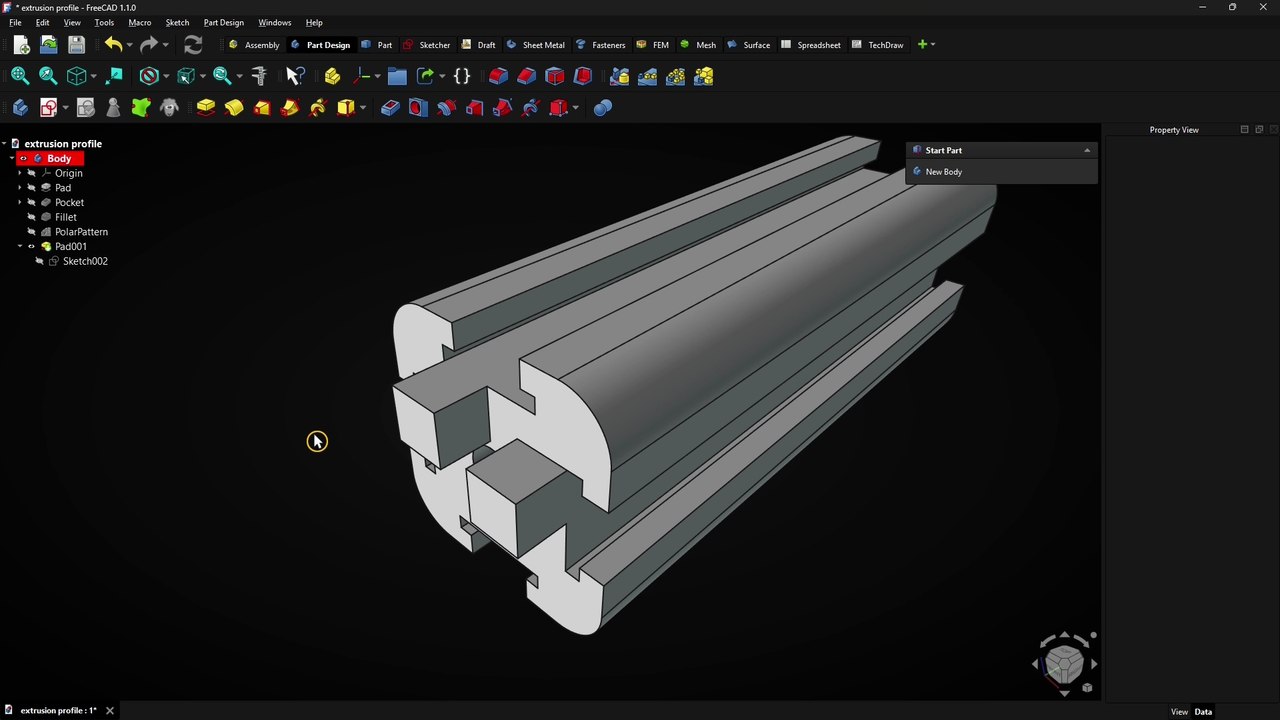Select the Additive Pipe tool

290,108
